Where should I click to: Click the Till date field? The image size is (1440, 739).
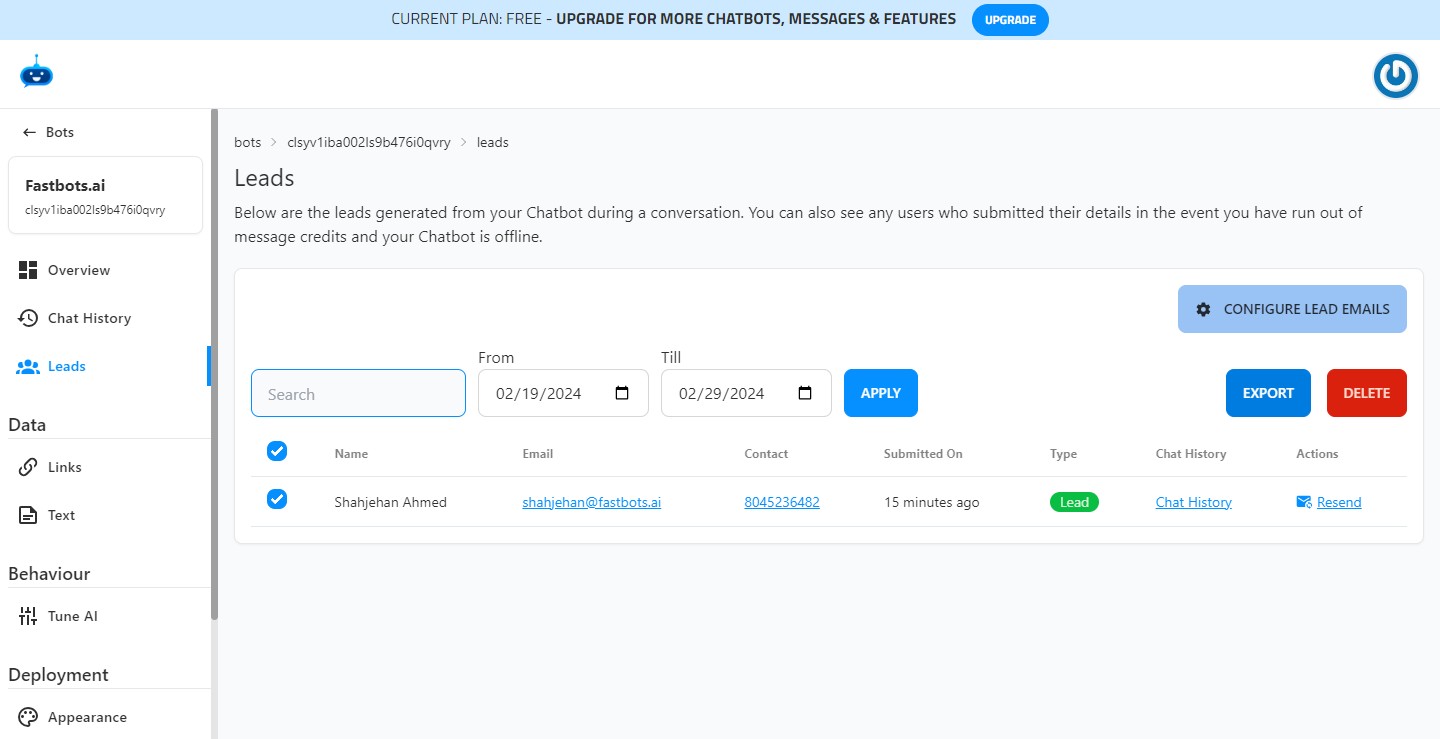click(746, 393)
